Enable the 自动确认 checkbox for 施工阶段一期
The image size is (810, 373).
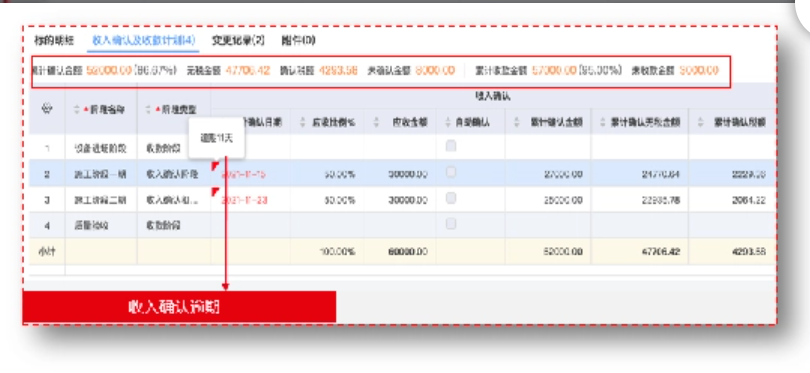451,172
